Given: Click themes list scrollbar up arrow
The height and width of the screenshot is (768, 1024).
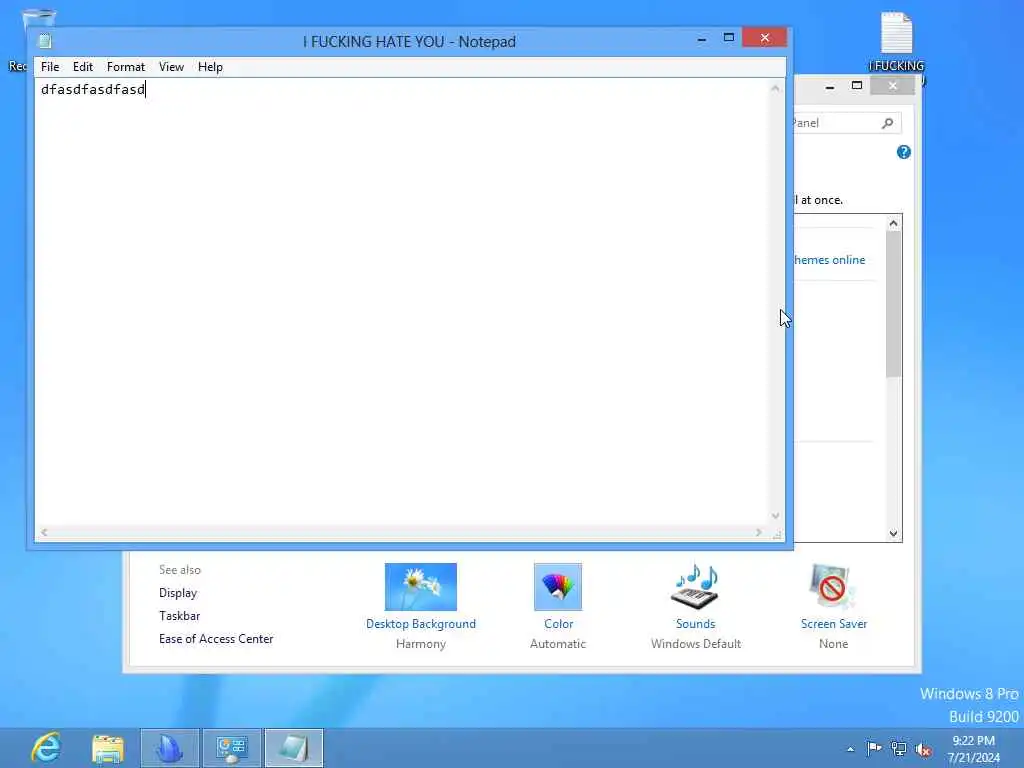Looking at the screenshot, I should 893,223.
